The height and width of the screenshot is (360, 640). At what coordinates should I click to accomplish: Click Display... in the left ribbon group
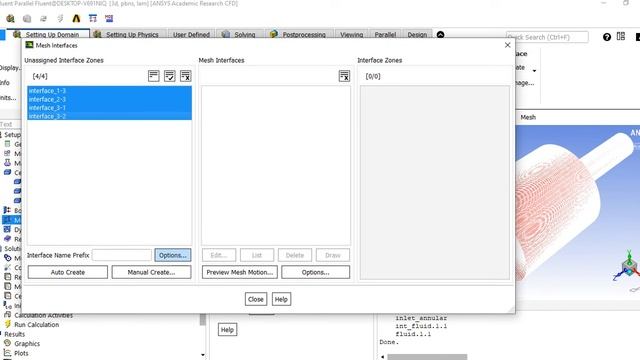[x=10, y=67]
